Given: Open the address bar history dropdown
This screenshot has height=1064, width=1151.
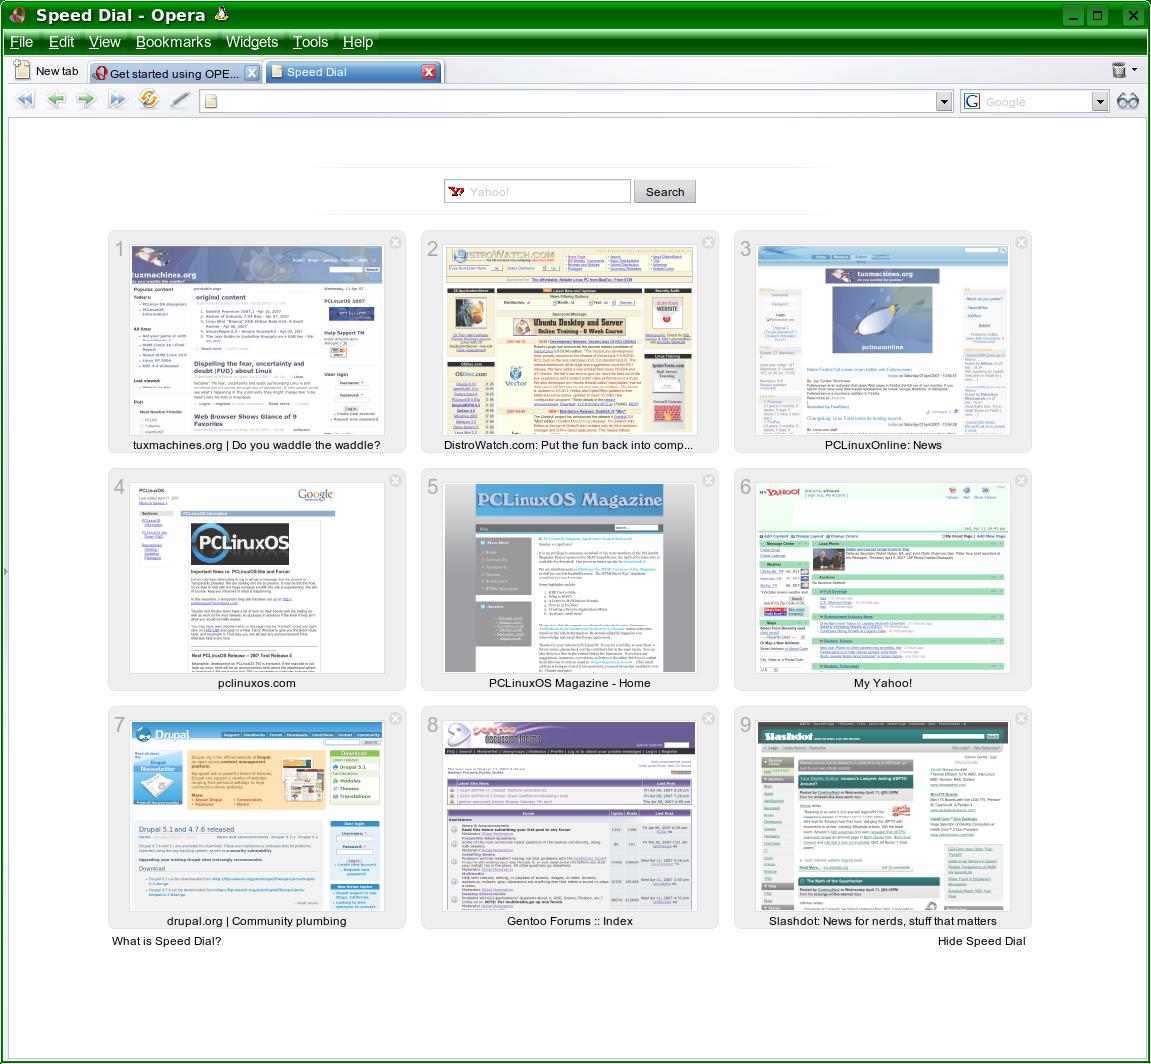Looking at the screenshot, I should tap(945, 101).
